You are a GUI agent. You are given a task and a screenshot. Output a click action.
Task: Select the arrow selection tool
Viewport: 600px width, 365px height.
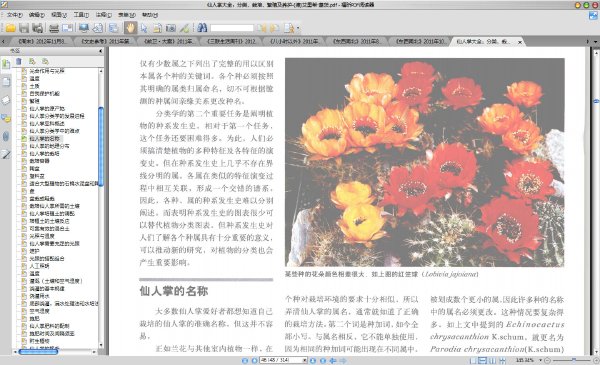144,28
